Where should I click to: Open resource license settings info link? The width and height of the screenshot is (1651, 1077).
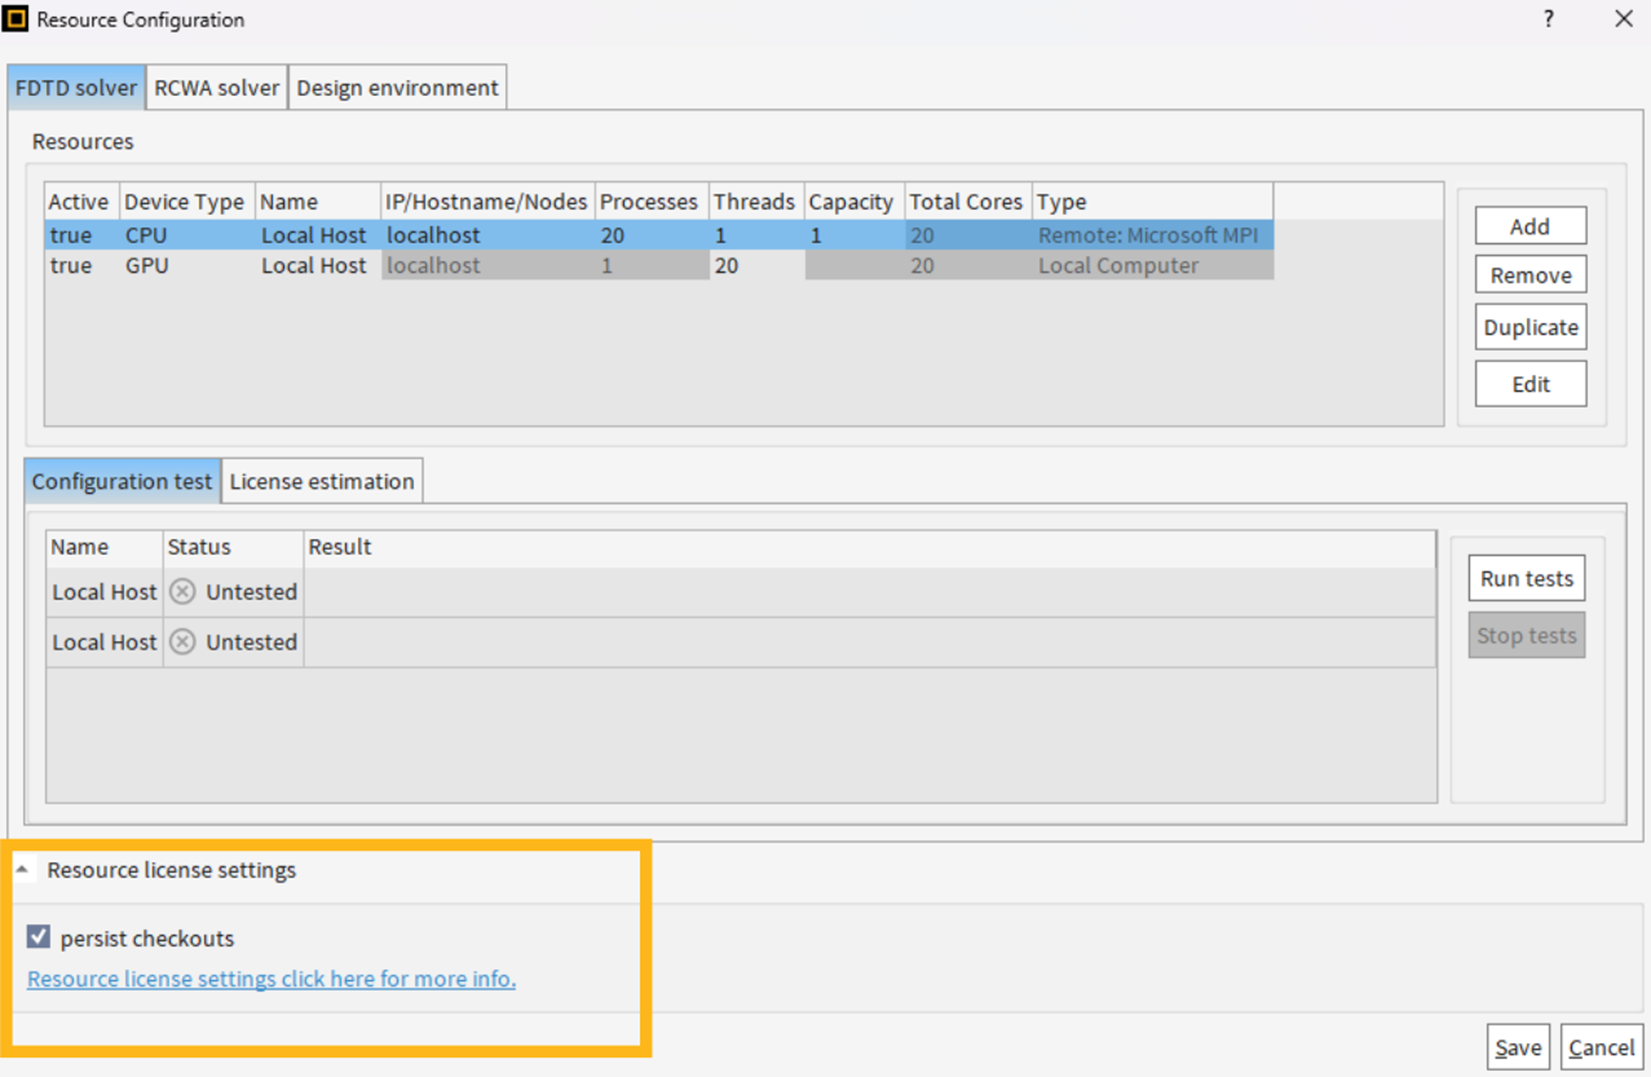tap(271, 979)
